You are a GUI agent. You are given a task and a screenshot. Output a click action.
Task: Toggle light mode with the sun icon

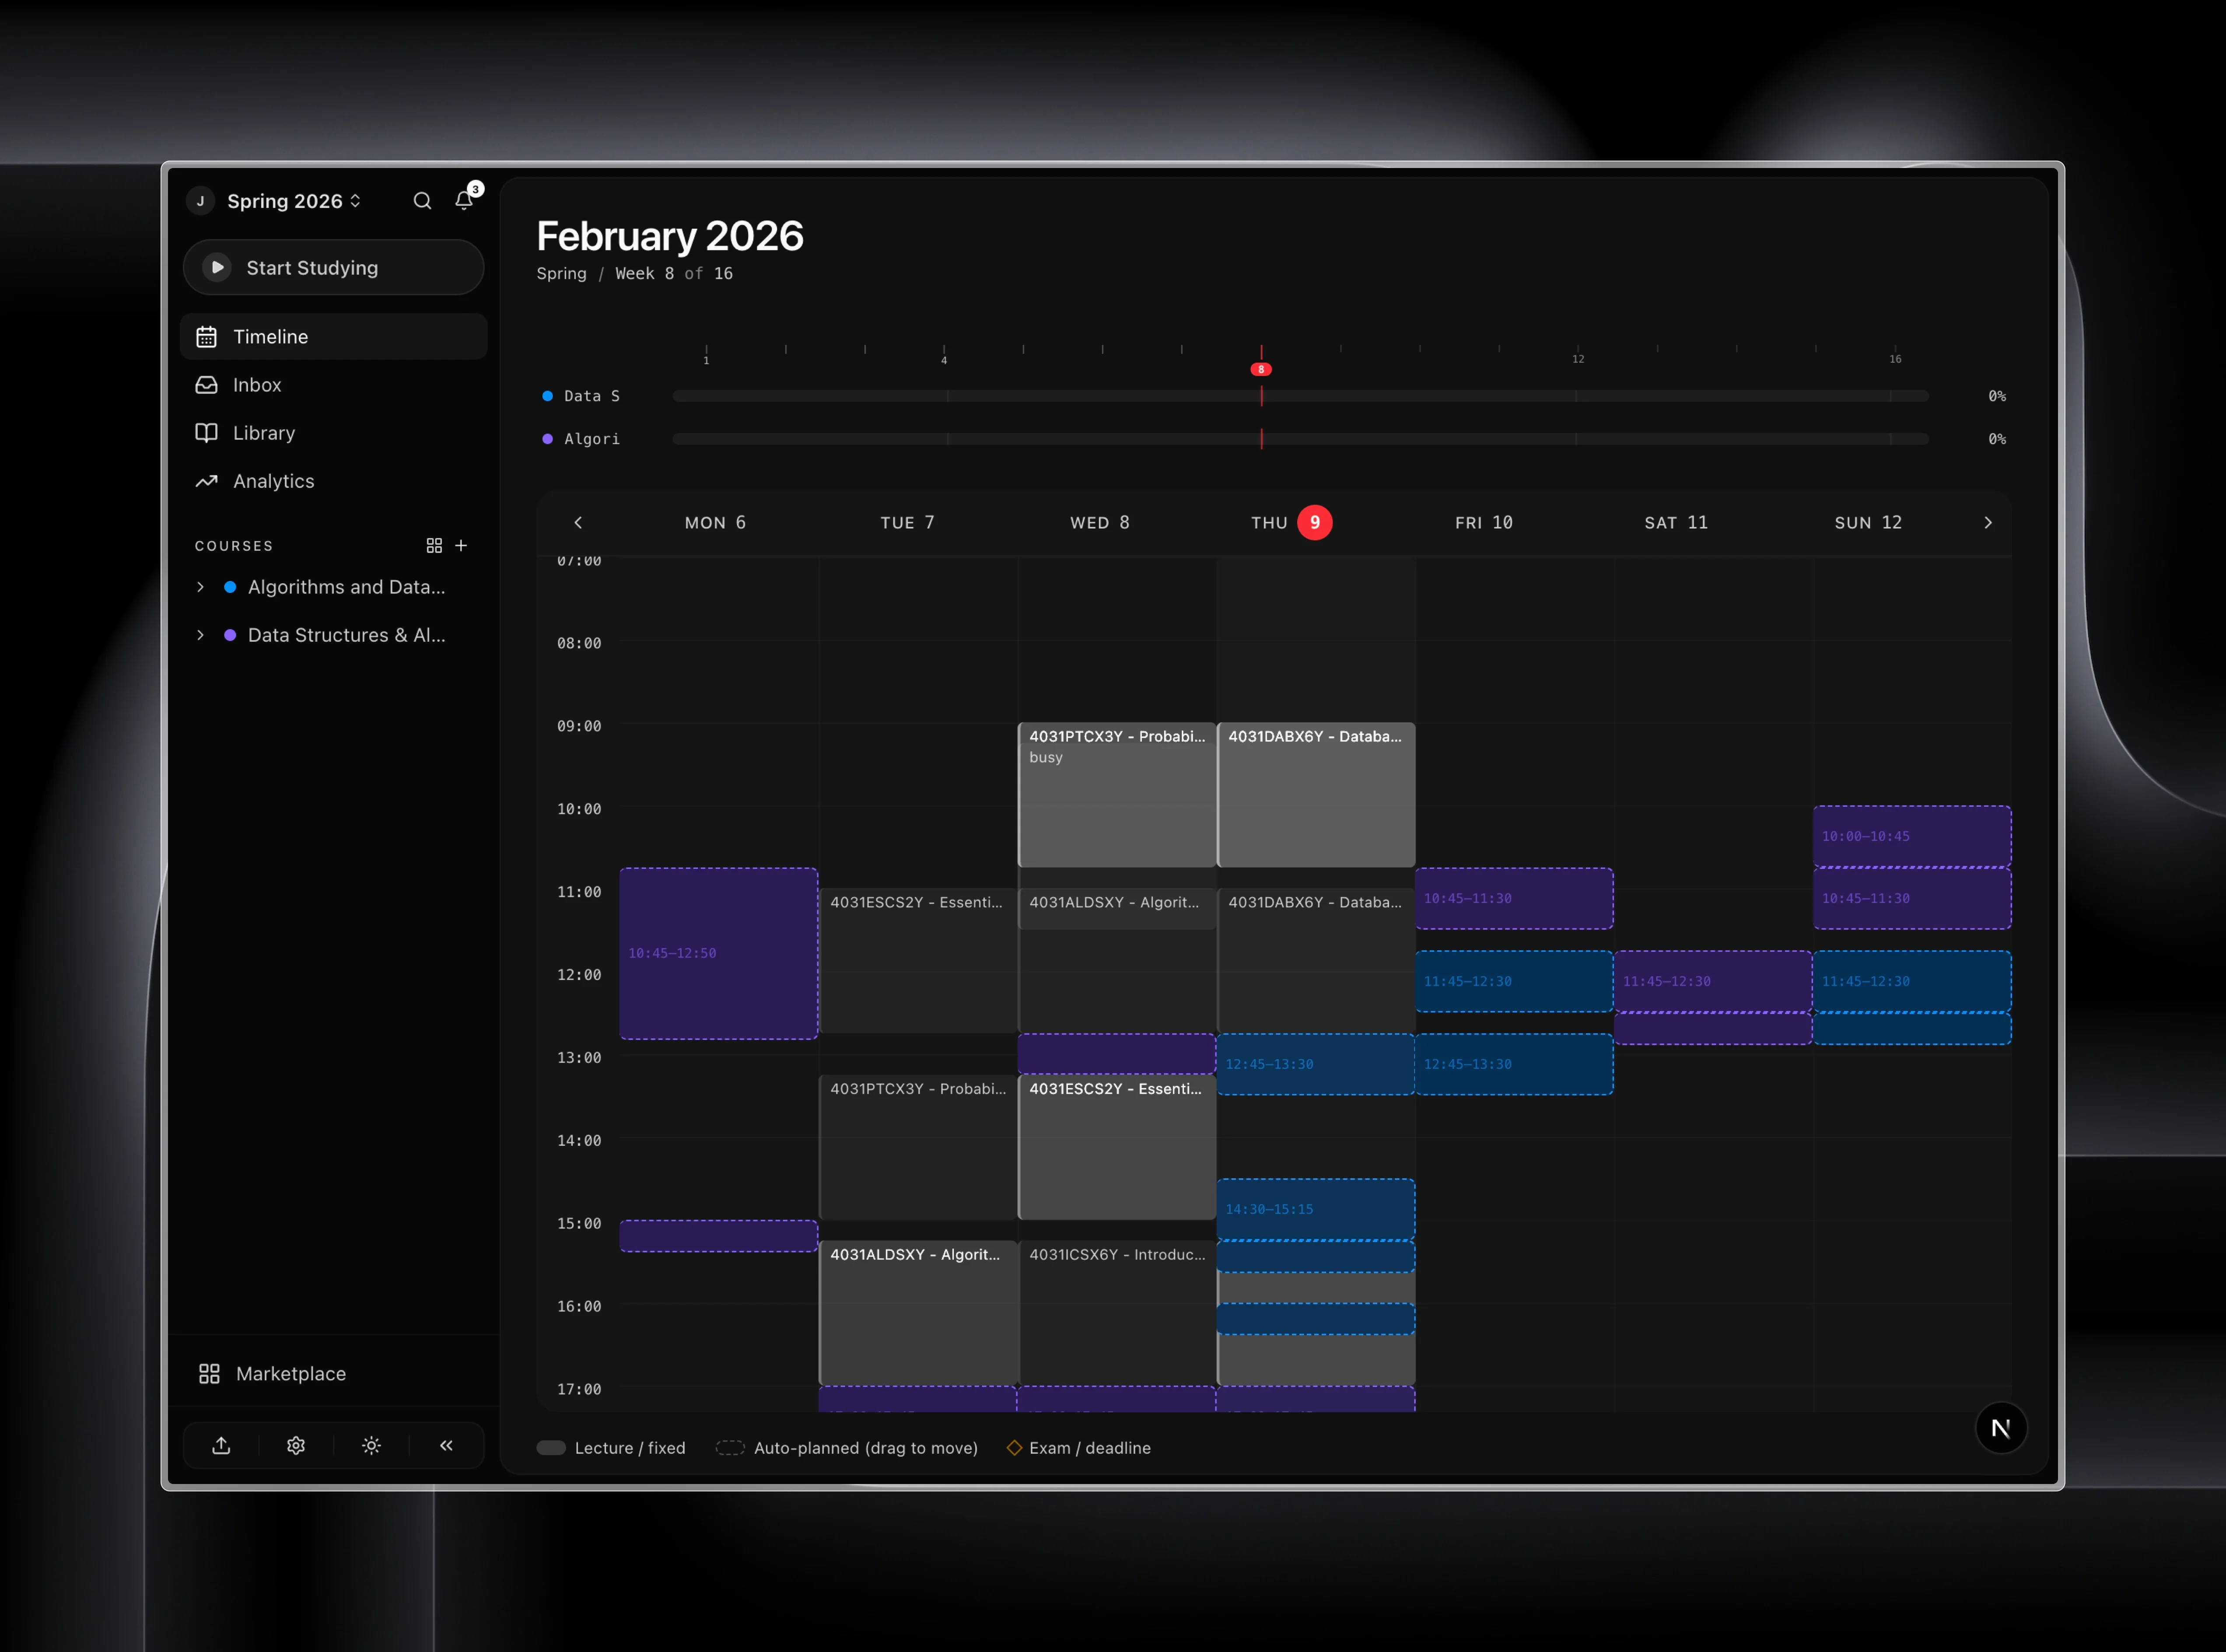click(x=371, y=1445)
